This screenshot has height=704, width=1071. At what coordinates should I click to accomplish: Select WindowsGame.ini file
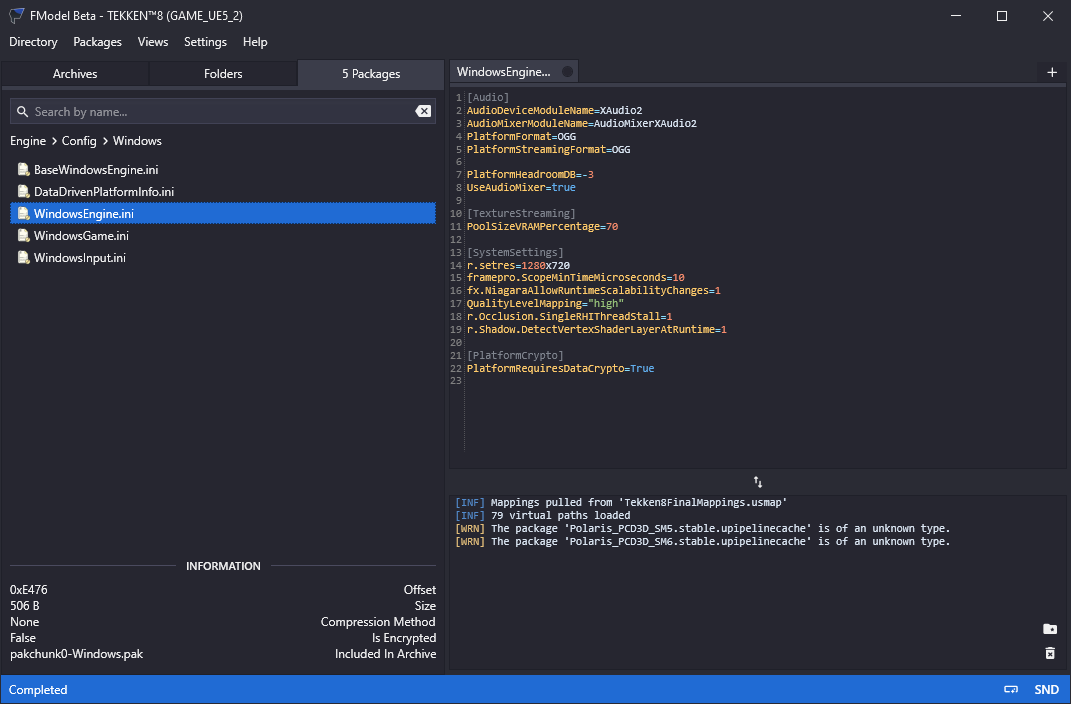(x=223, y=236)
